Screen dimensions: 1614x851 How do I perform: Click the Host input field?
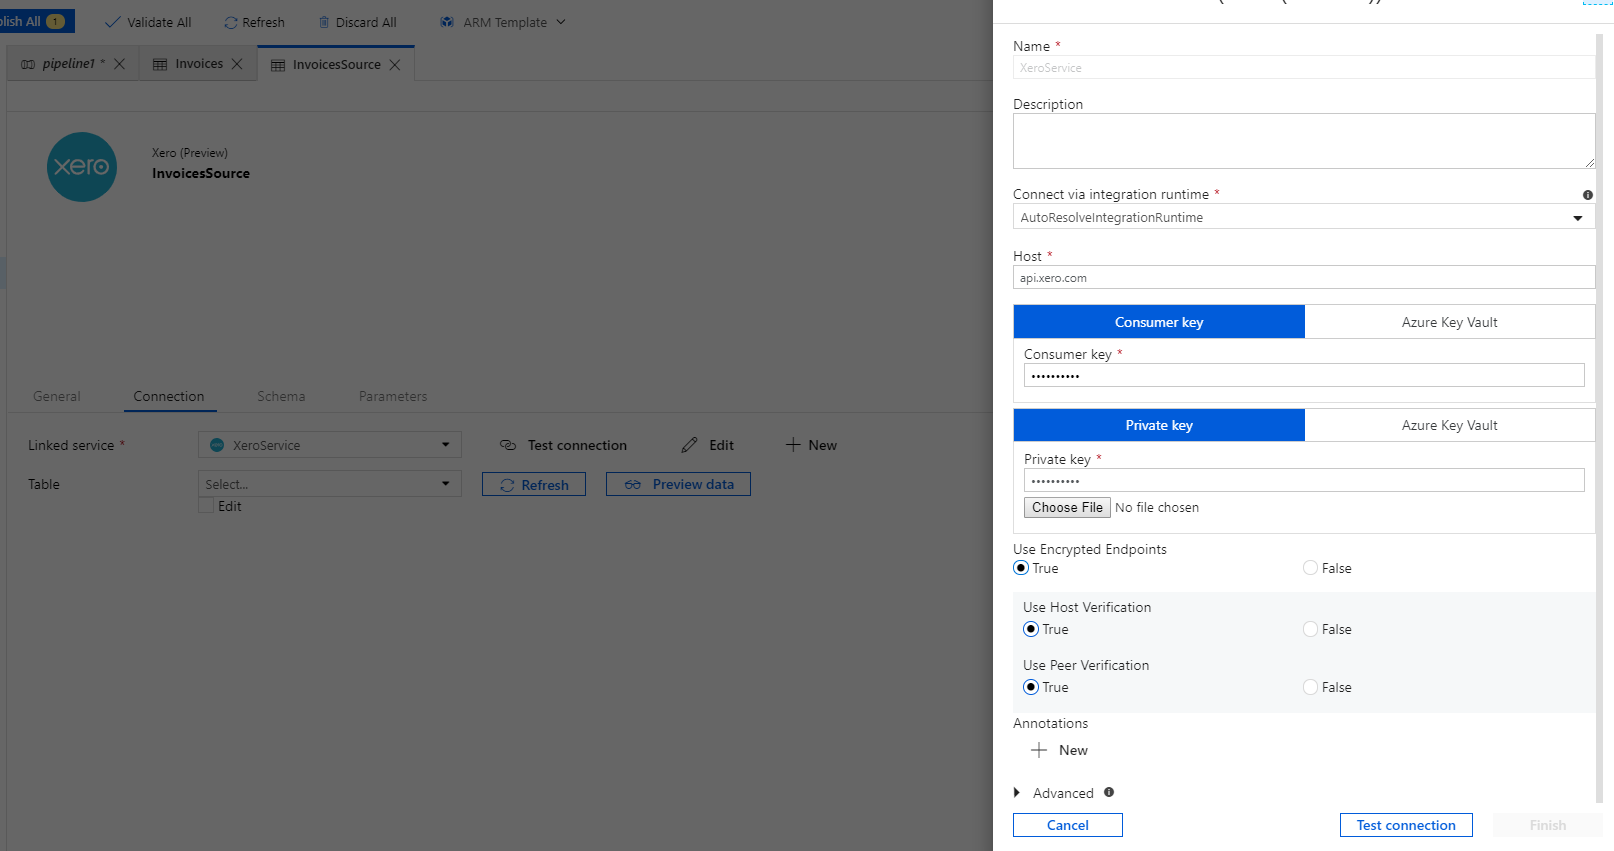point(1304,278)
